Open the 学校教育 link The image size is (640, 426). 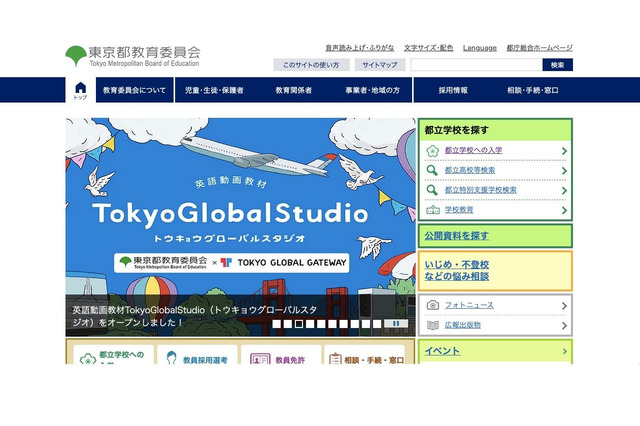pos(459,210)
